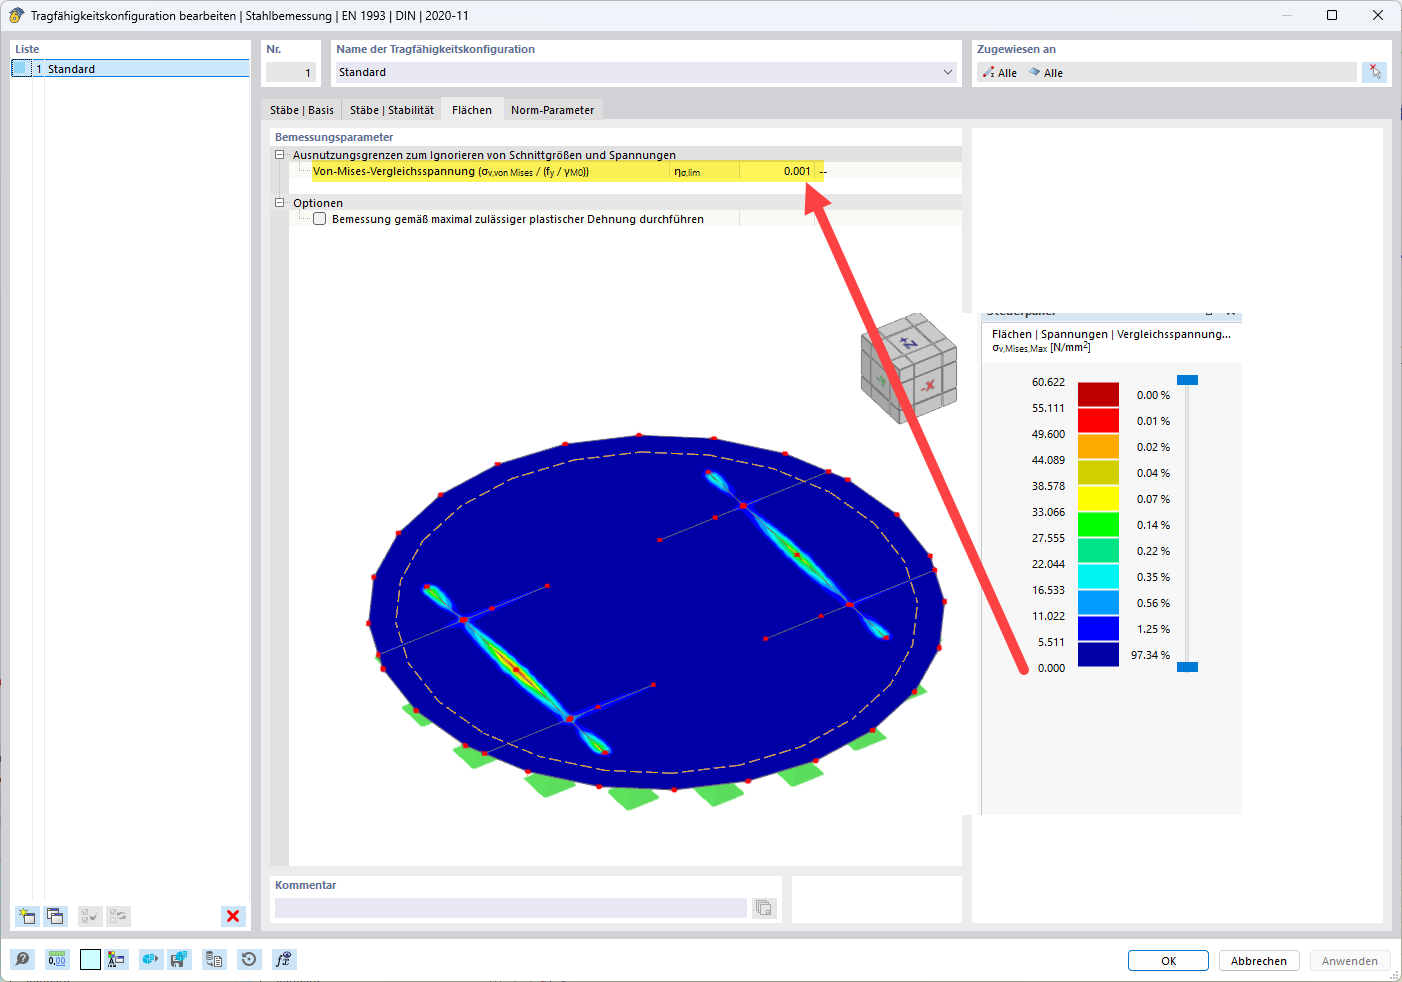Click the cyan legend color swatch
The width and height of the screenshot is (1402, 982).
(1098, 576)
